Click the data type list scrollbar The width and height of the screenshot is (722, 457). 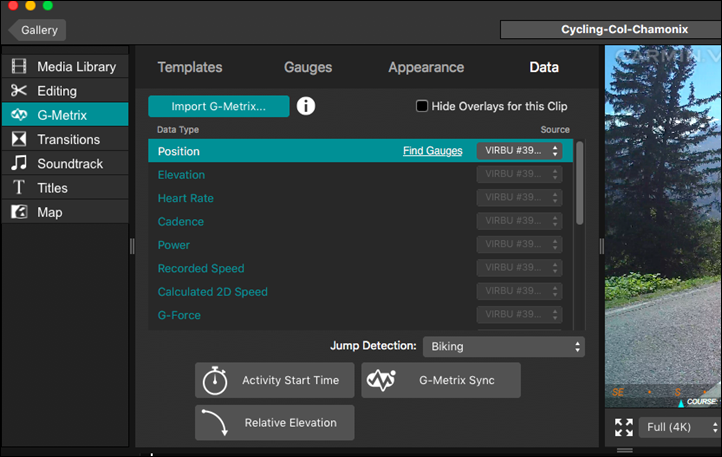point(580,185)
